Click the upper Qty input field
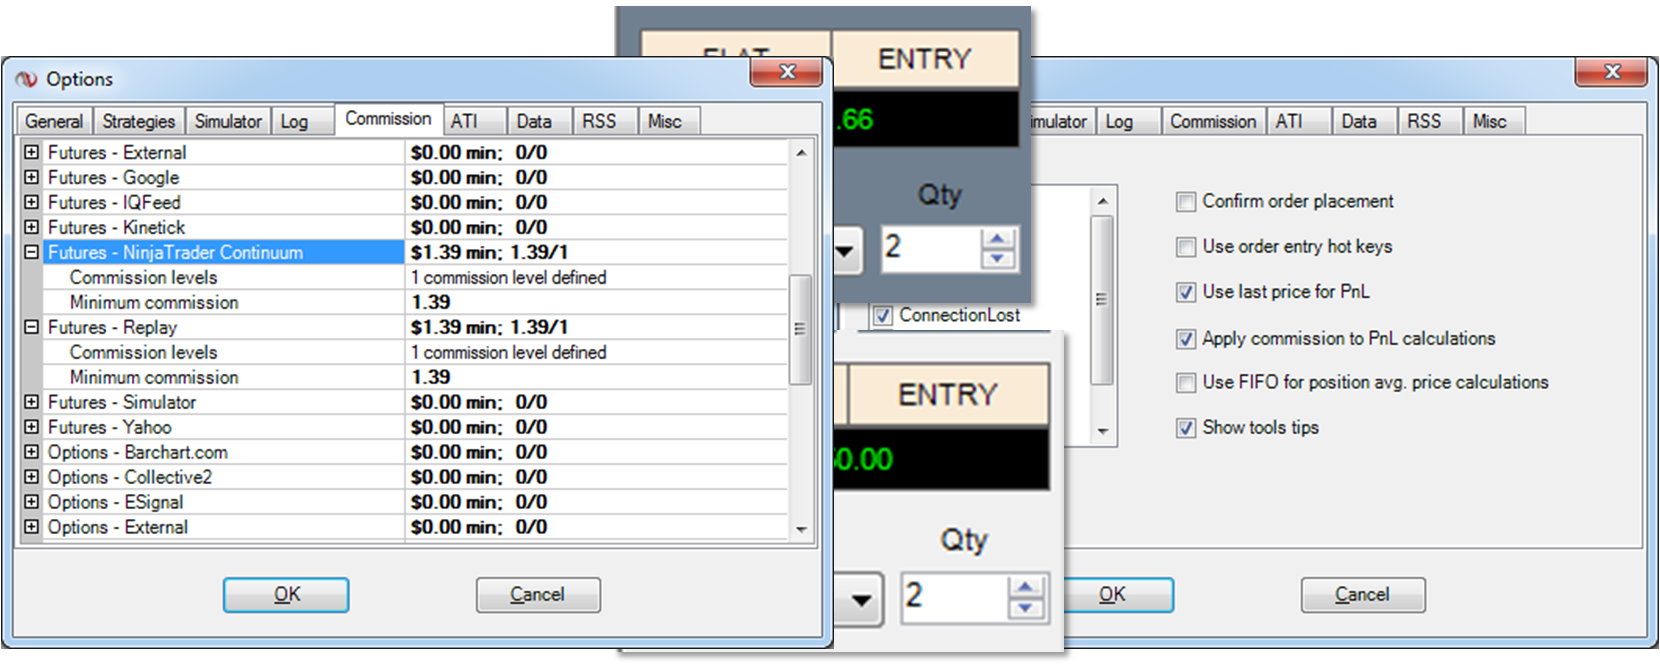This screenshot has width=1660, height=666. point(931,248)
